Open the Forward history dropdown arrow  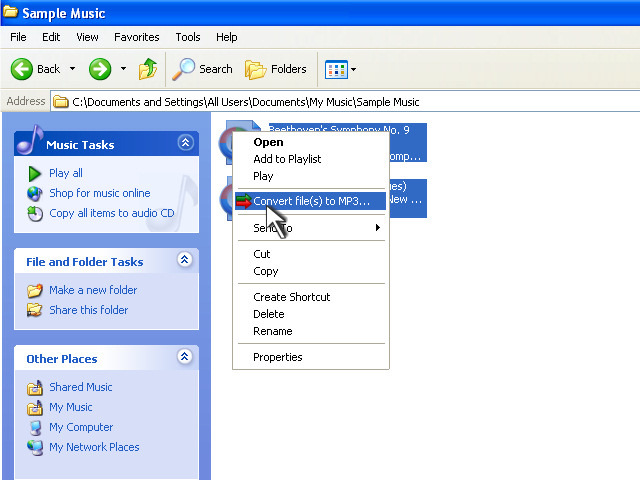(123, 69)
